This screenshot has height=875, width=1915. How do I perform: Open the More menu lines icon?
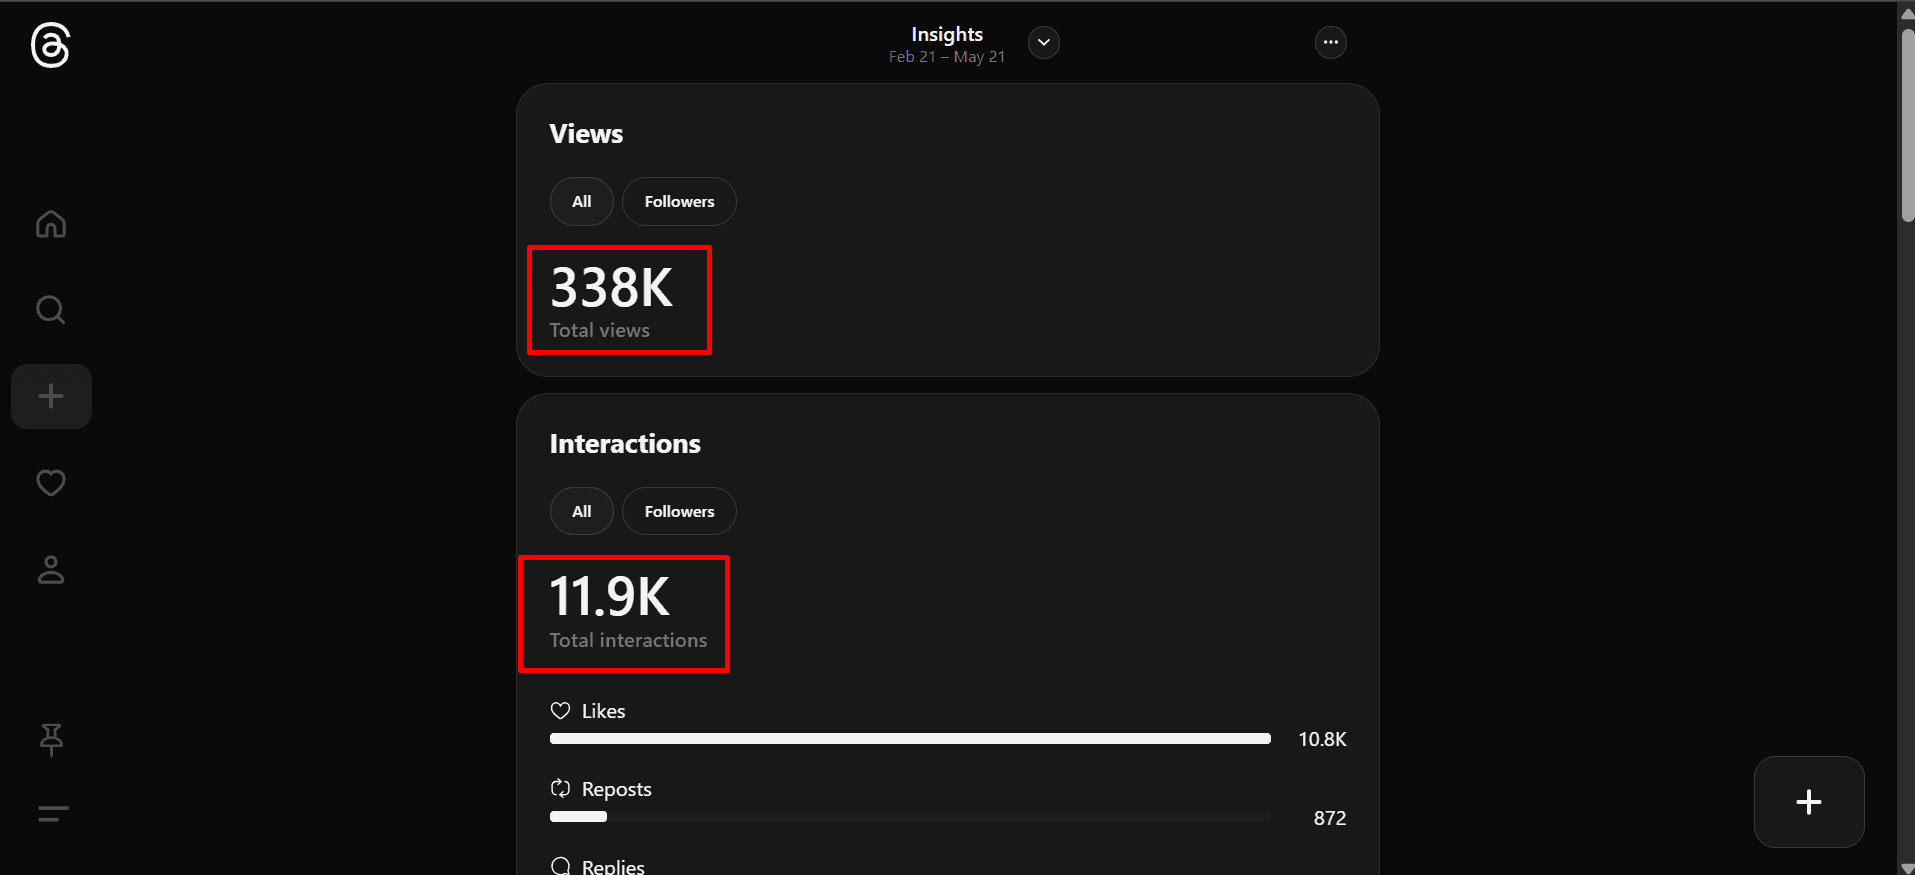pos(53,814)
